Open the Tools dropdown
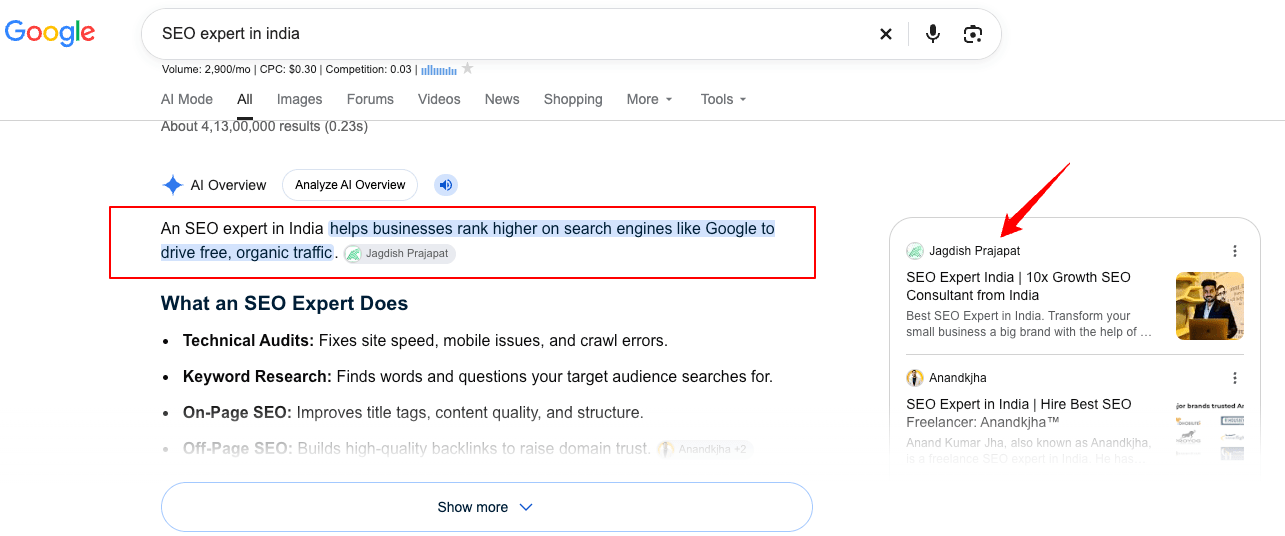This screenshot has width=1285, height=536. tap(724, 99)
